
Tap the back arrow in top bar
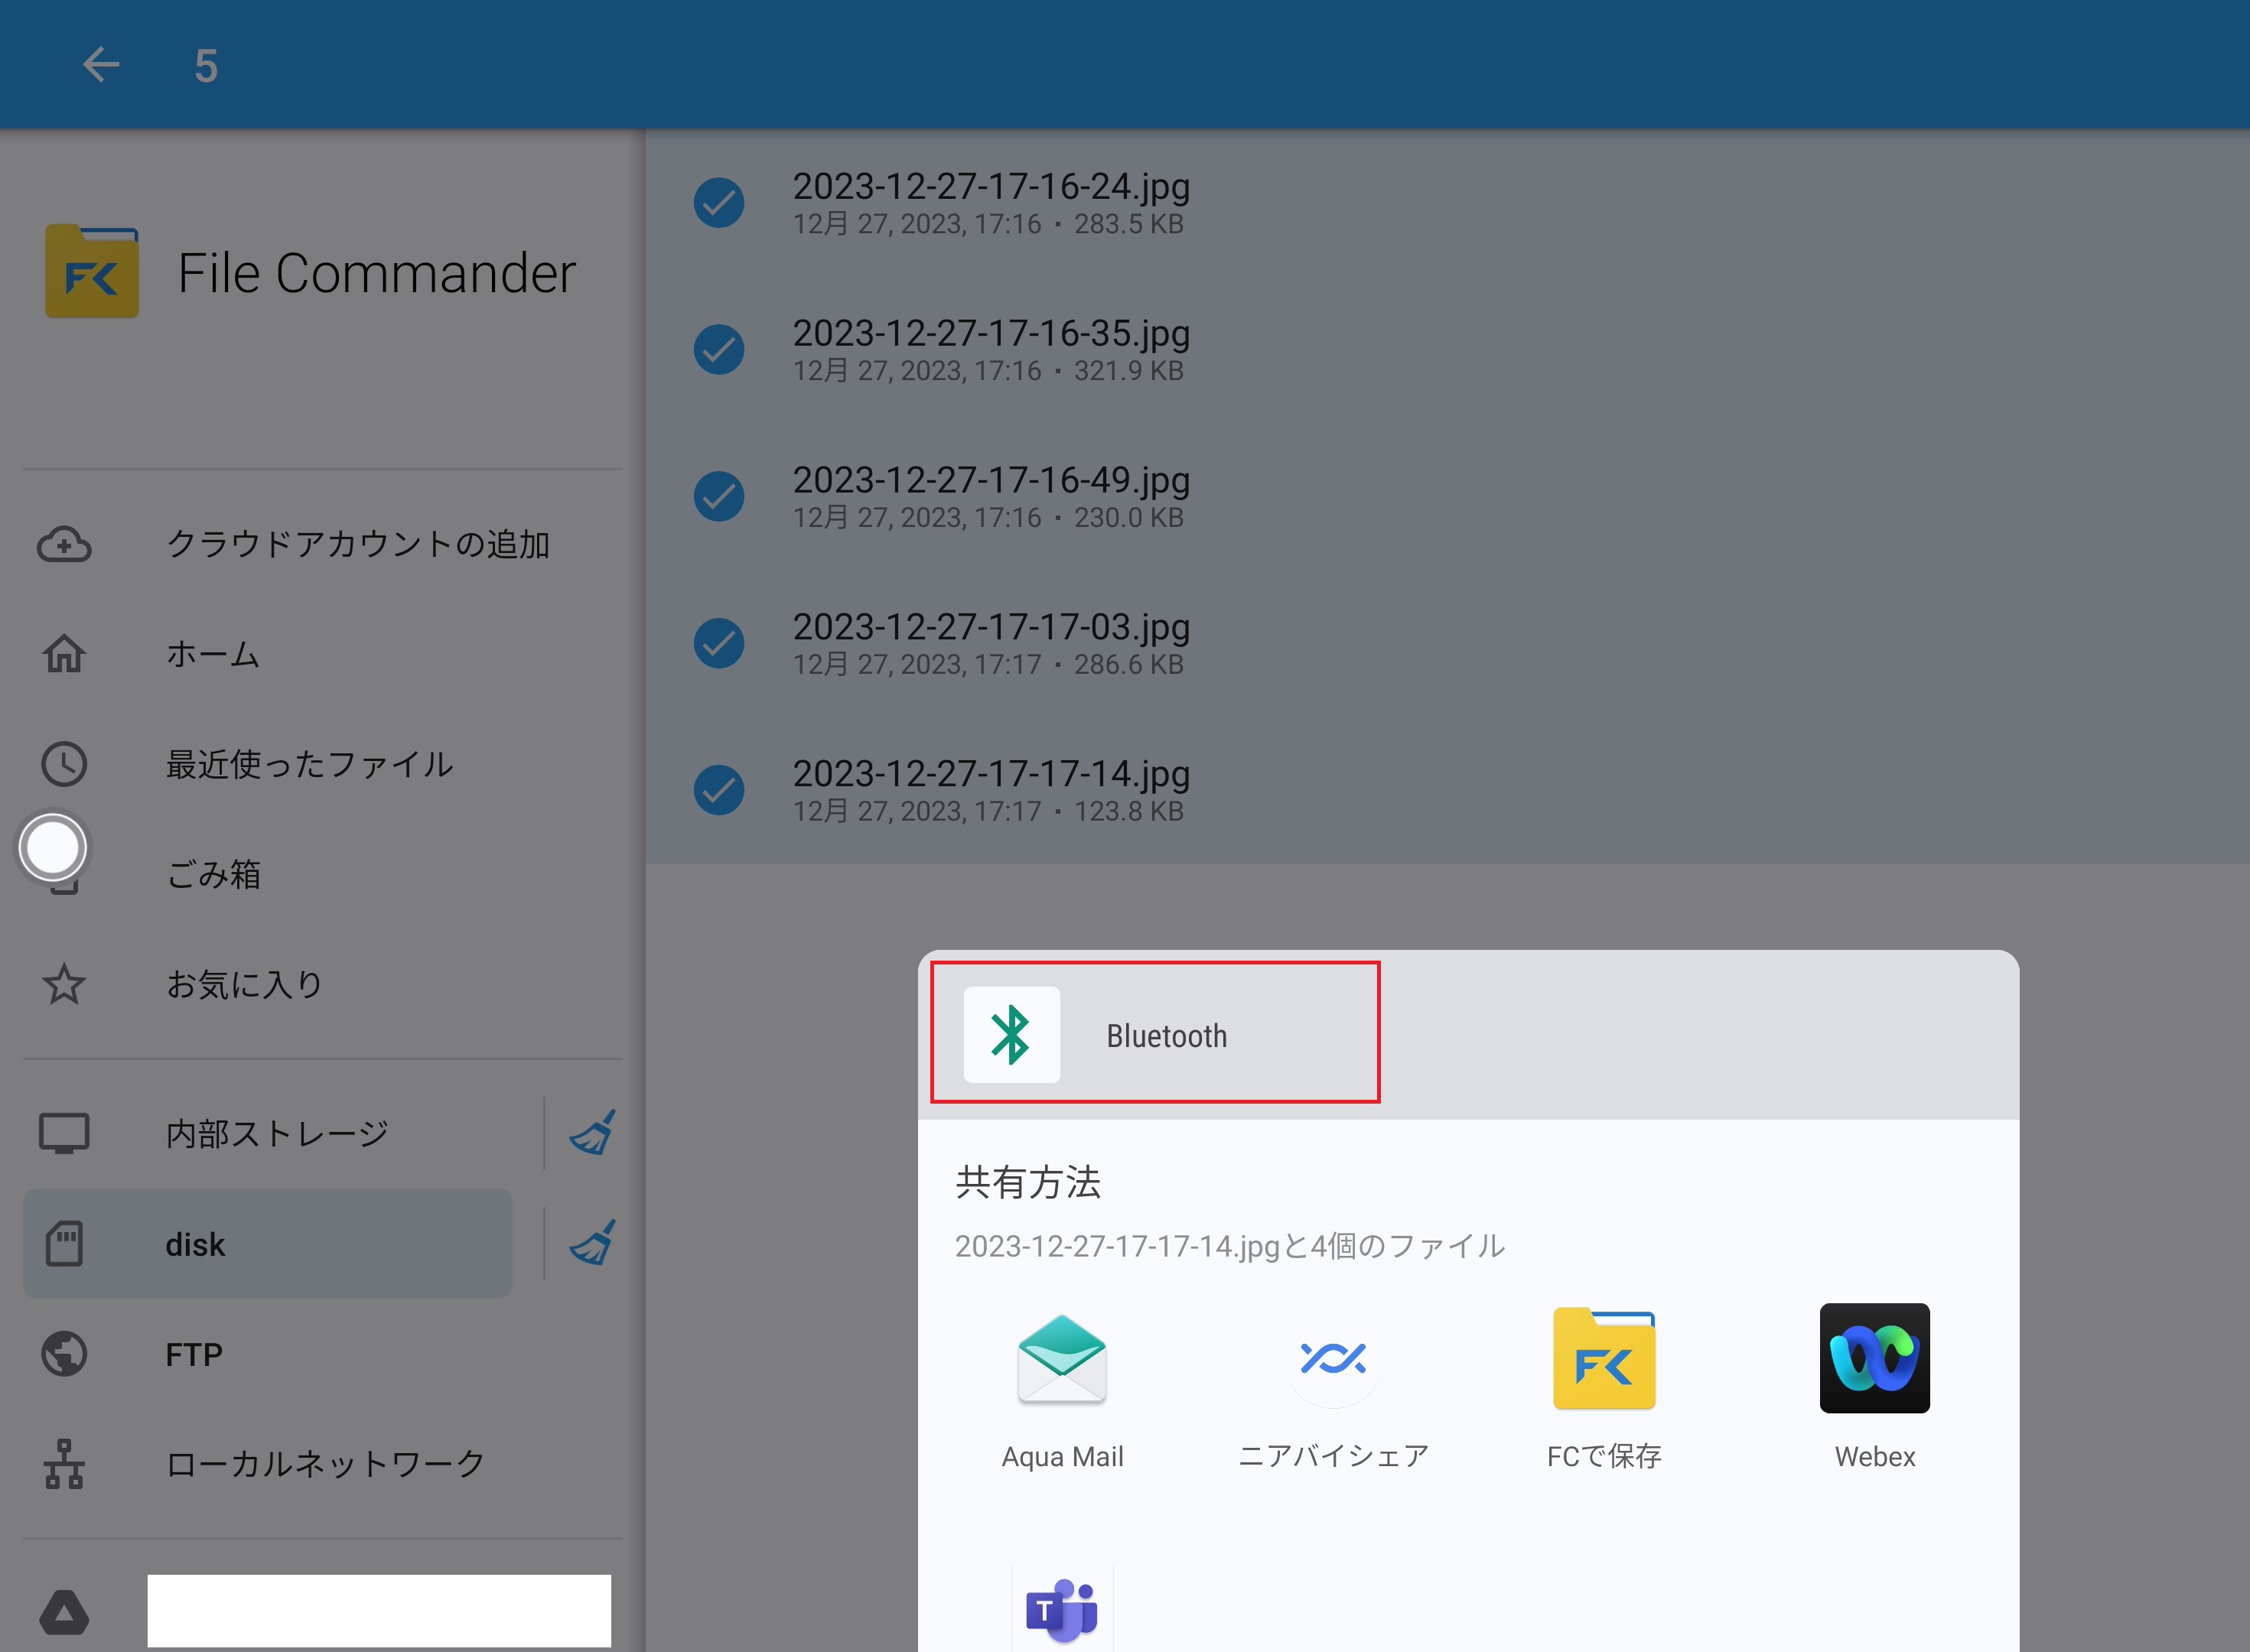(x=101, y=65)
